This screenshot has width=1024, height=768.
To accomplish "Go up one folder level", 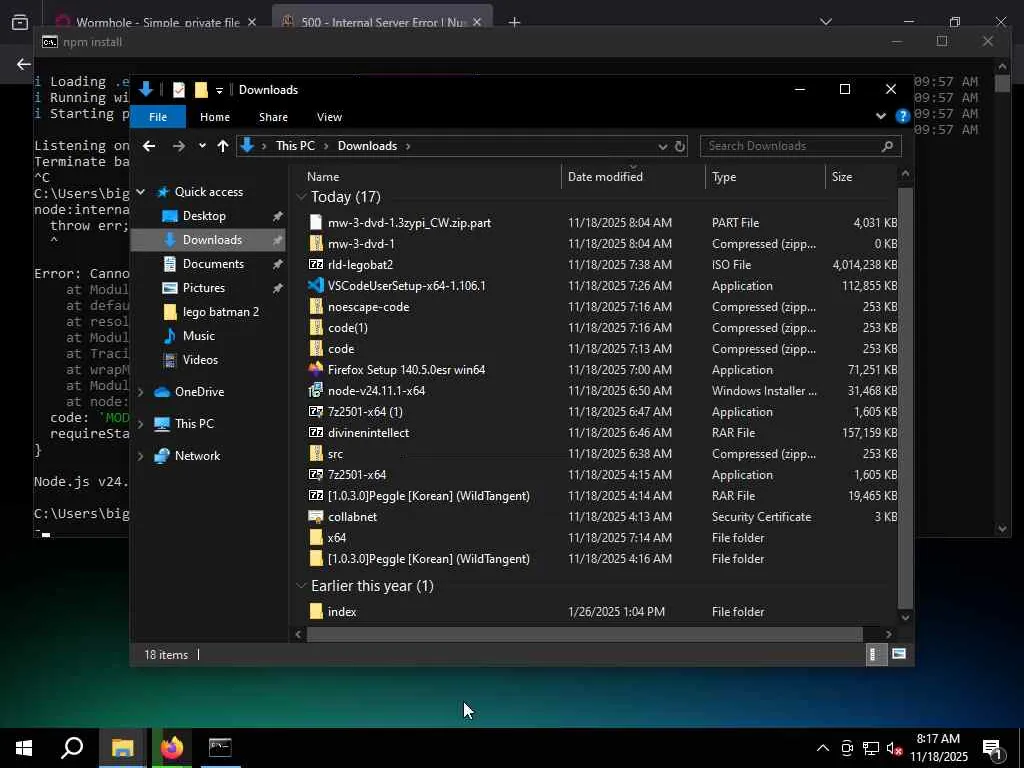I will pyautogui.click(x=223, y=146).
